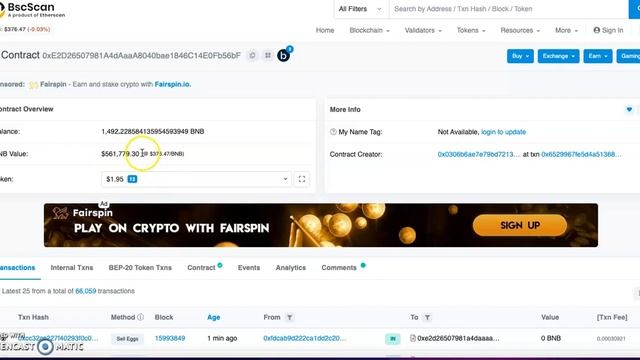
Task: Click the Sell Eggs method badge
Action: (x=127, y=338)
